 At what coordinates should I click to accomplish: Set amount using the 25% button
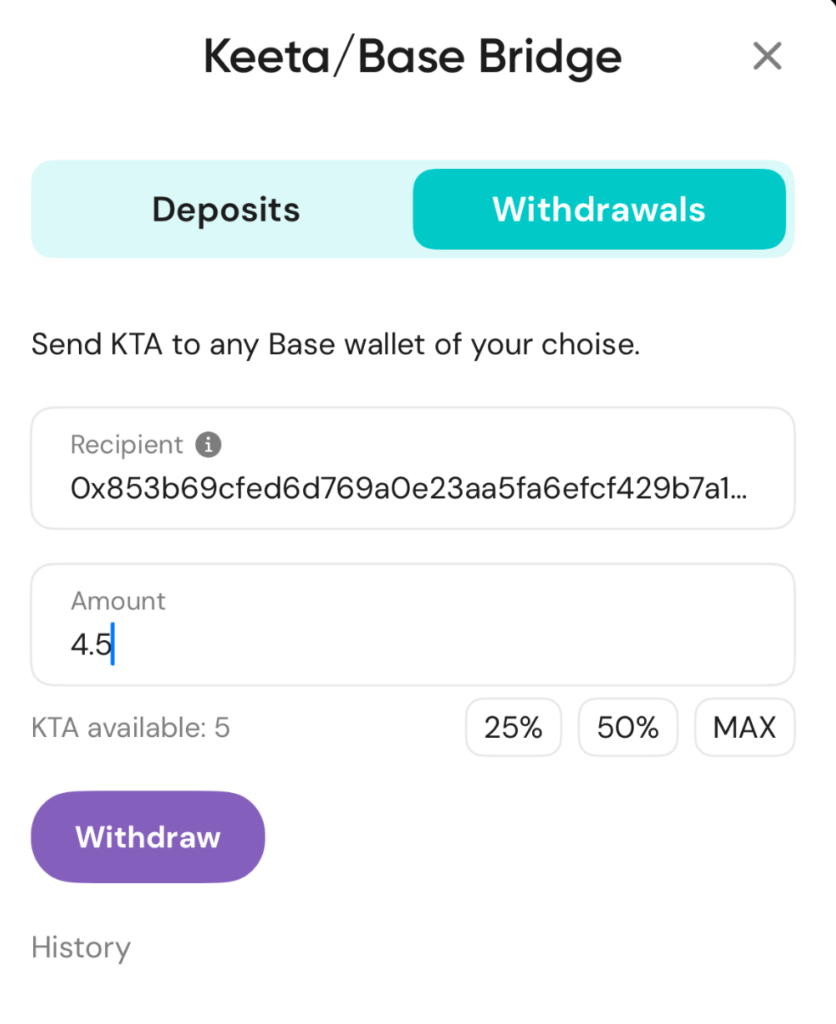coord(513,728)
